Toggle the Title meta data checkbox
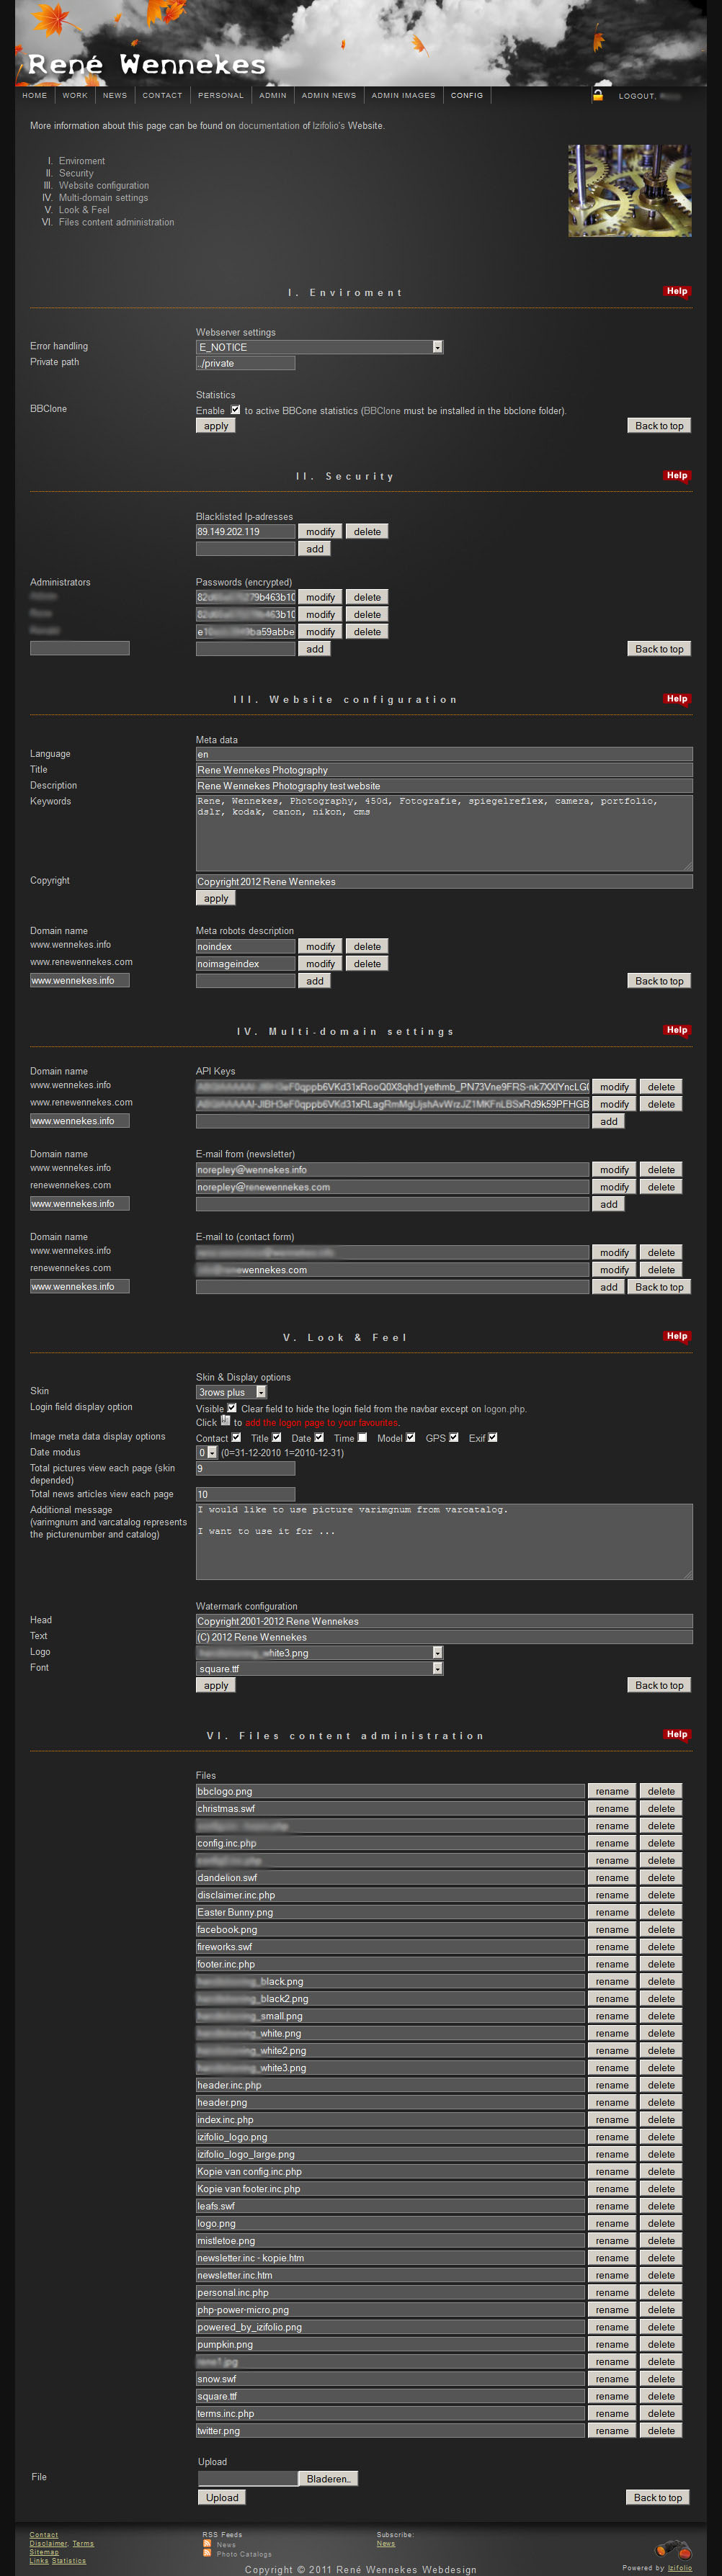This screenshot has width=722, height=2576. (276, 1438)
